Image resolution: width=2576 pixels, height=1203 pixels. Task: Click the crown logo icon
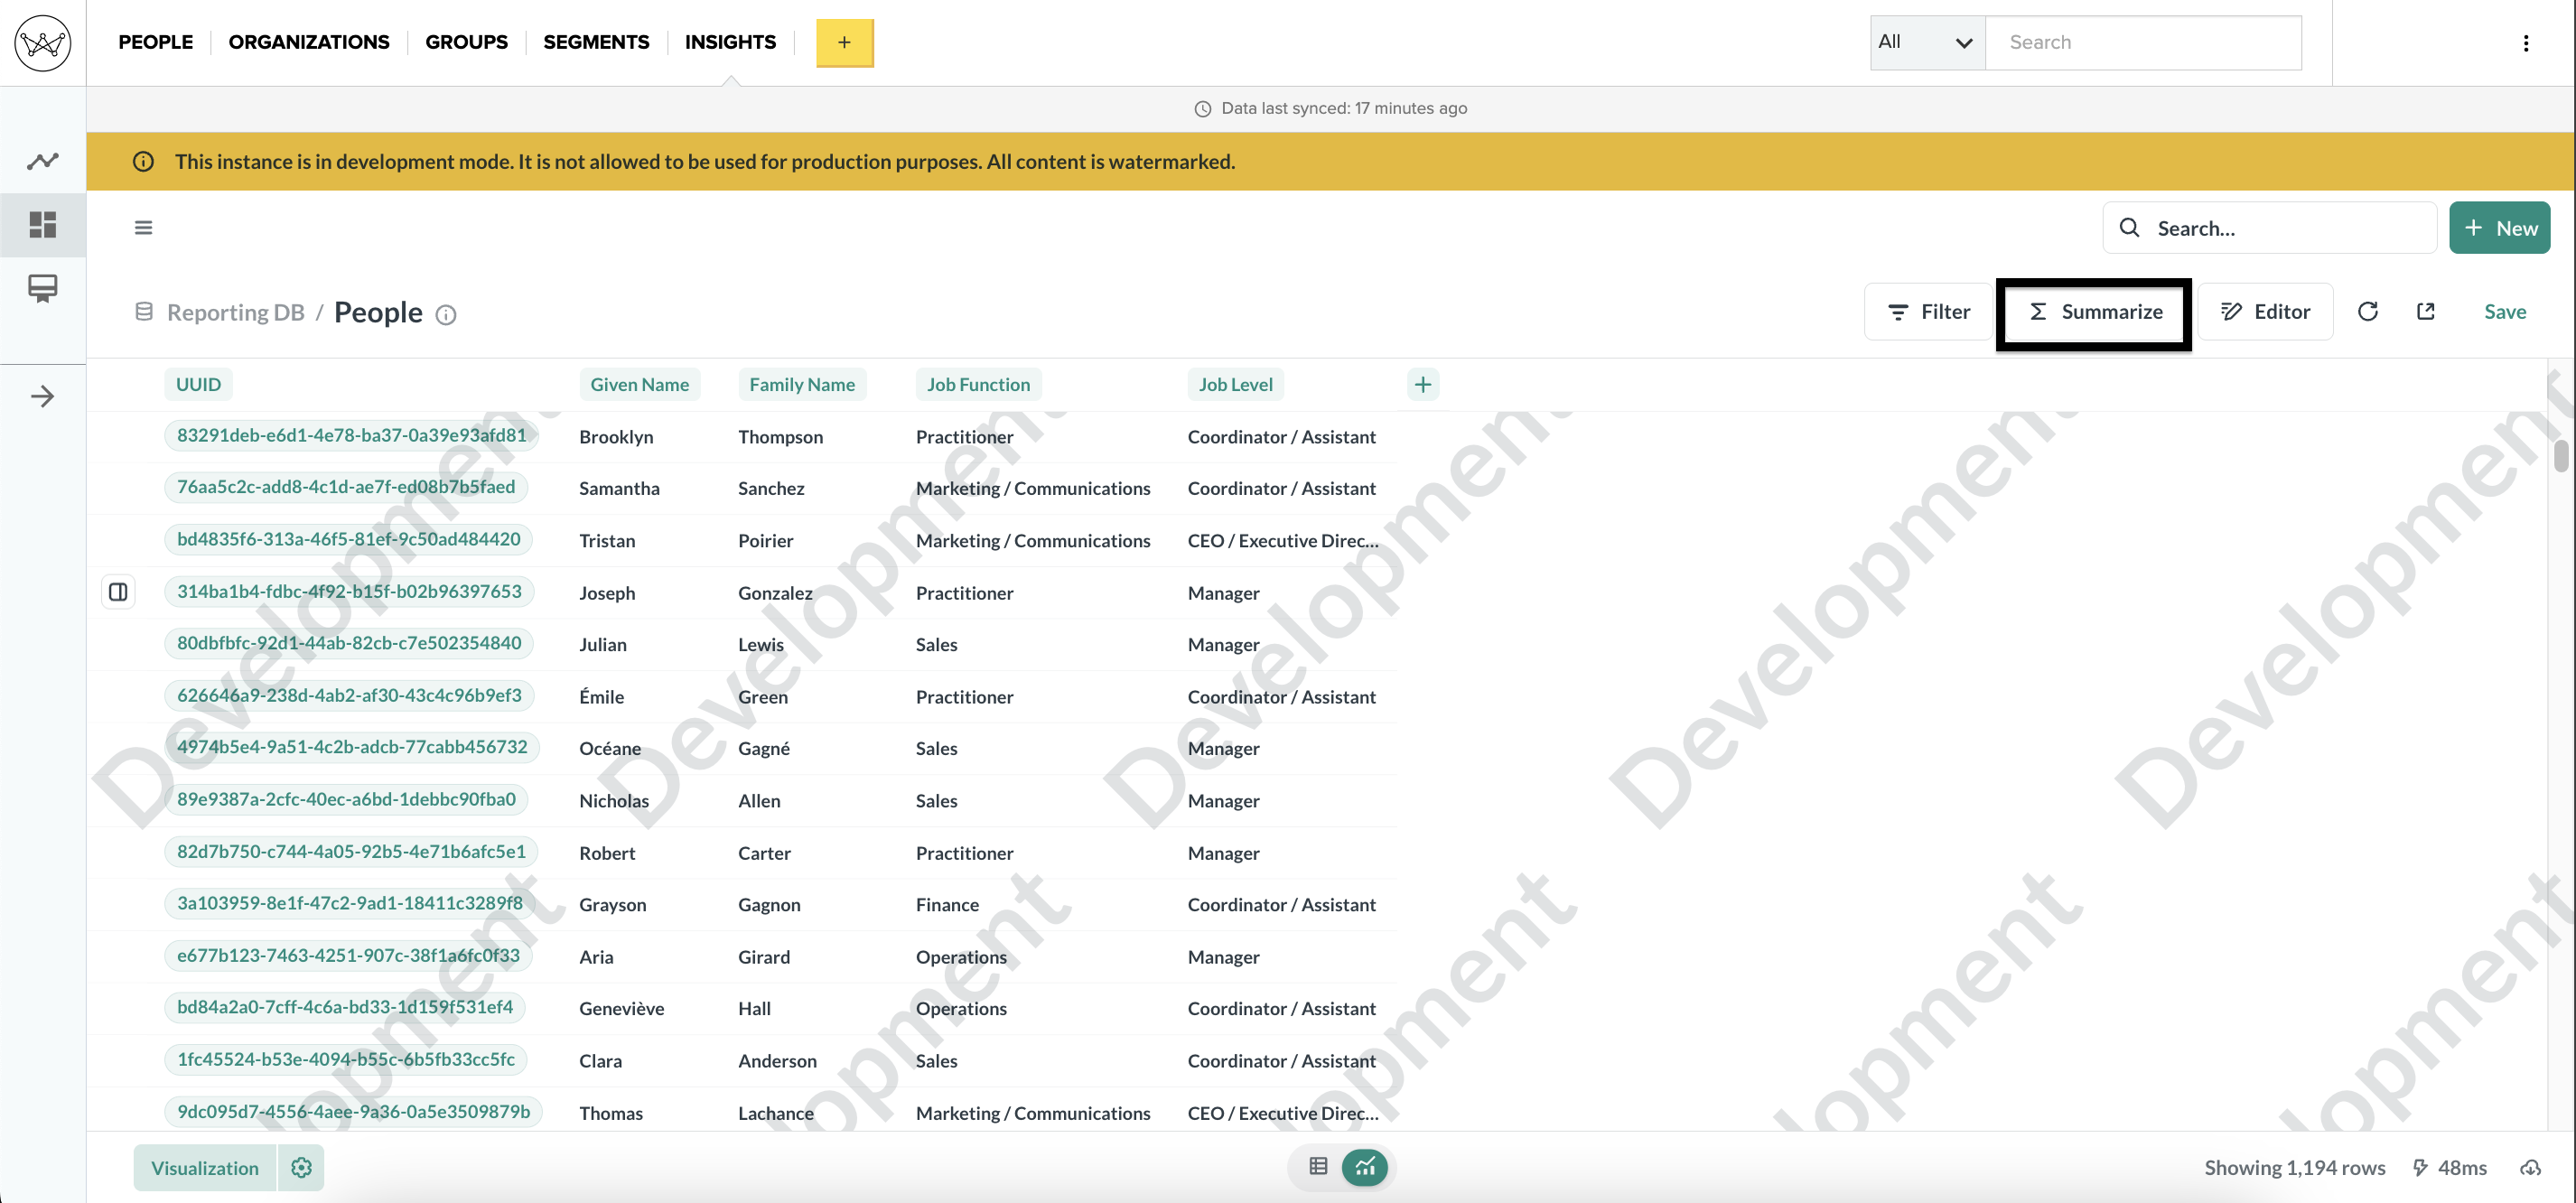coord(43,43)
